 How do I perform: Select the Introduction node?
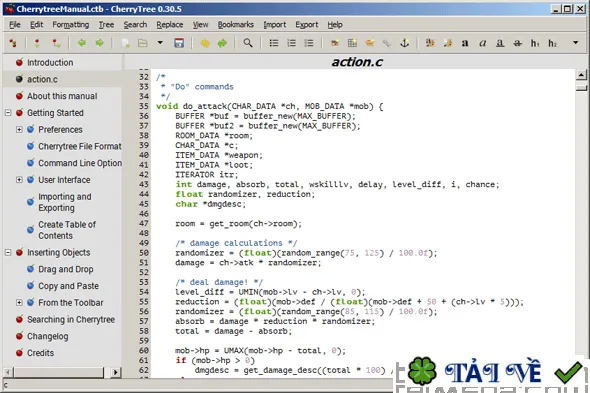(50, 62)
